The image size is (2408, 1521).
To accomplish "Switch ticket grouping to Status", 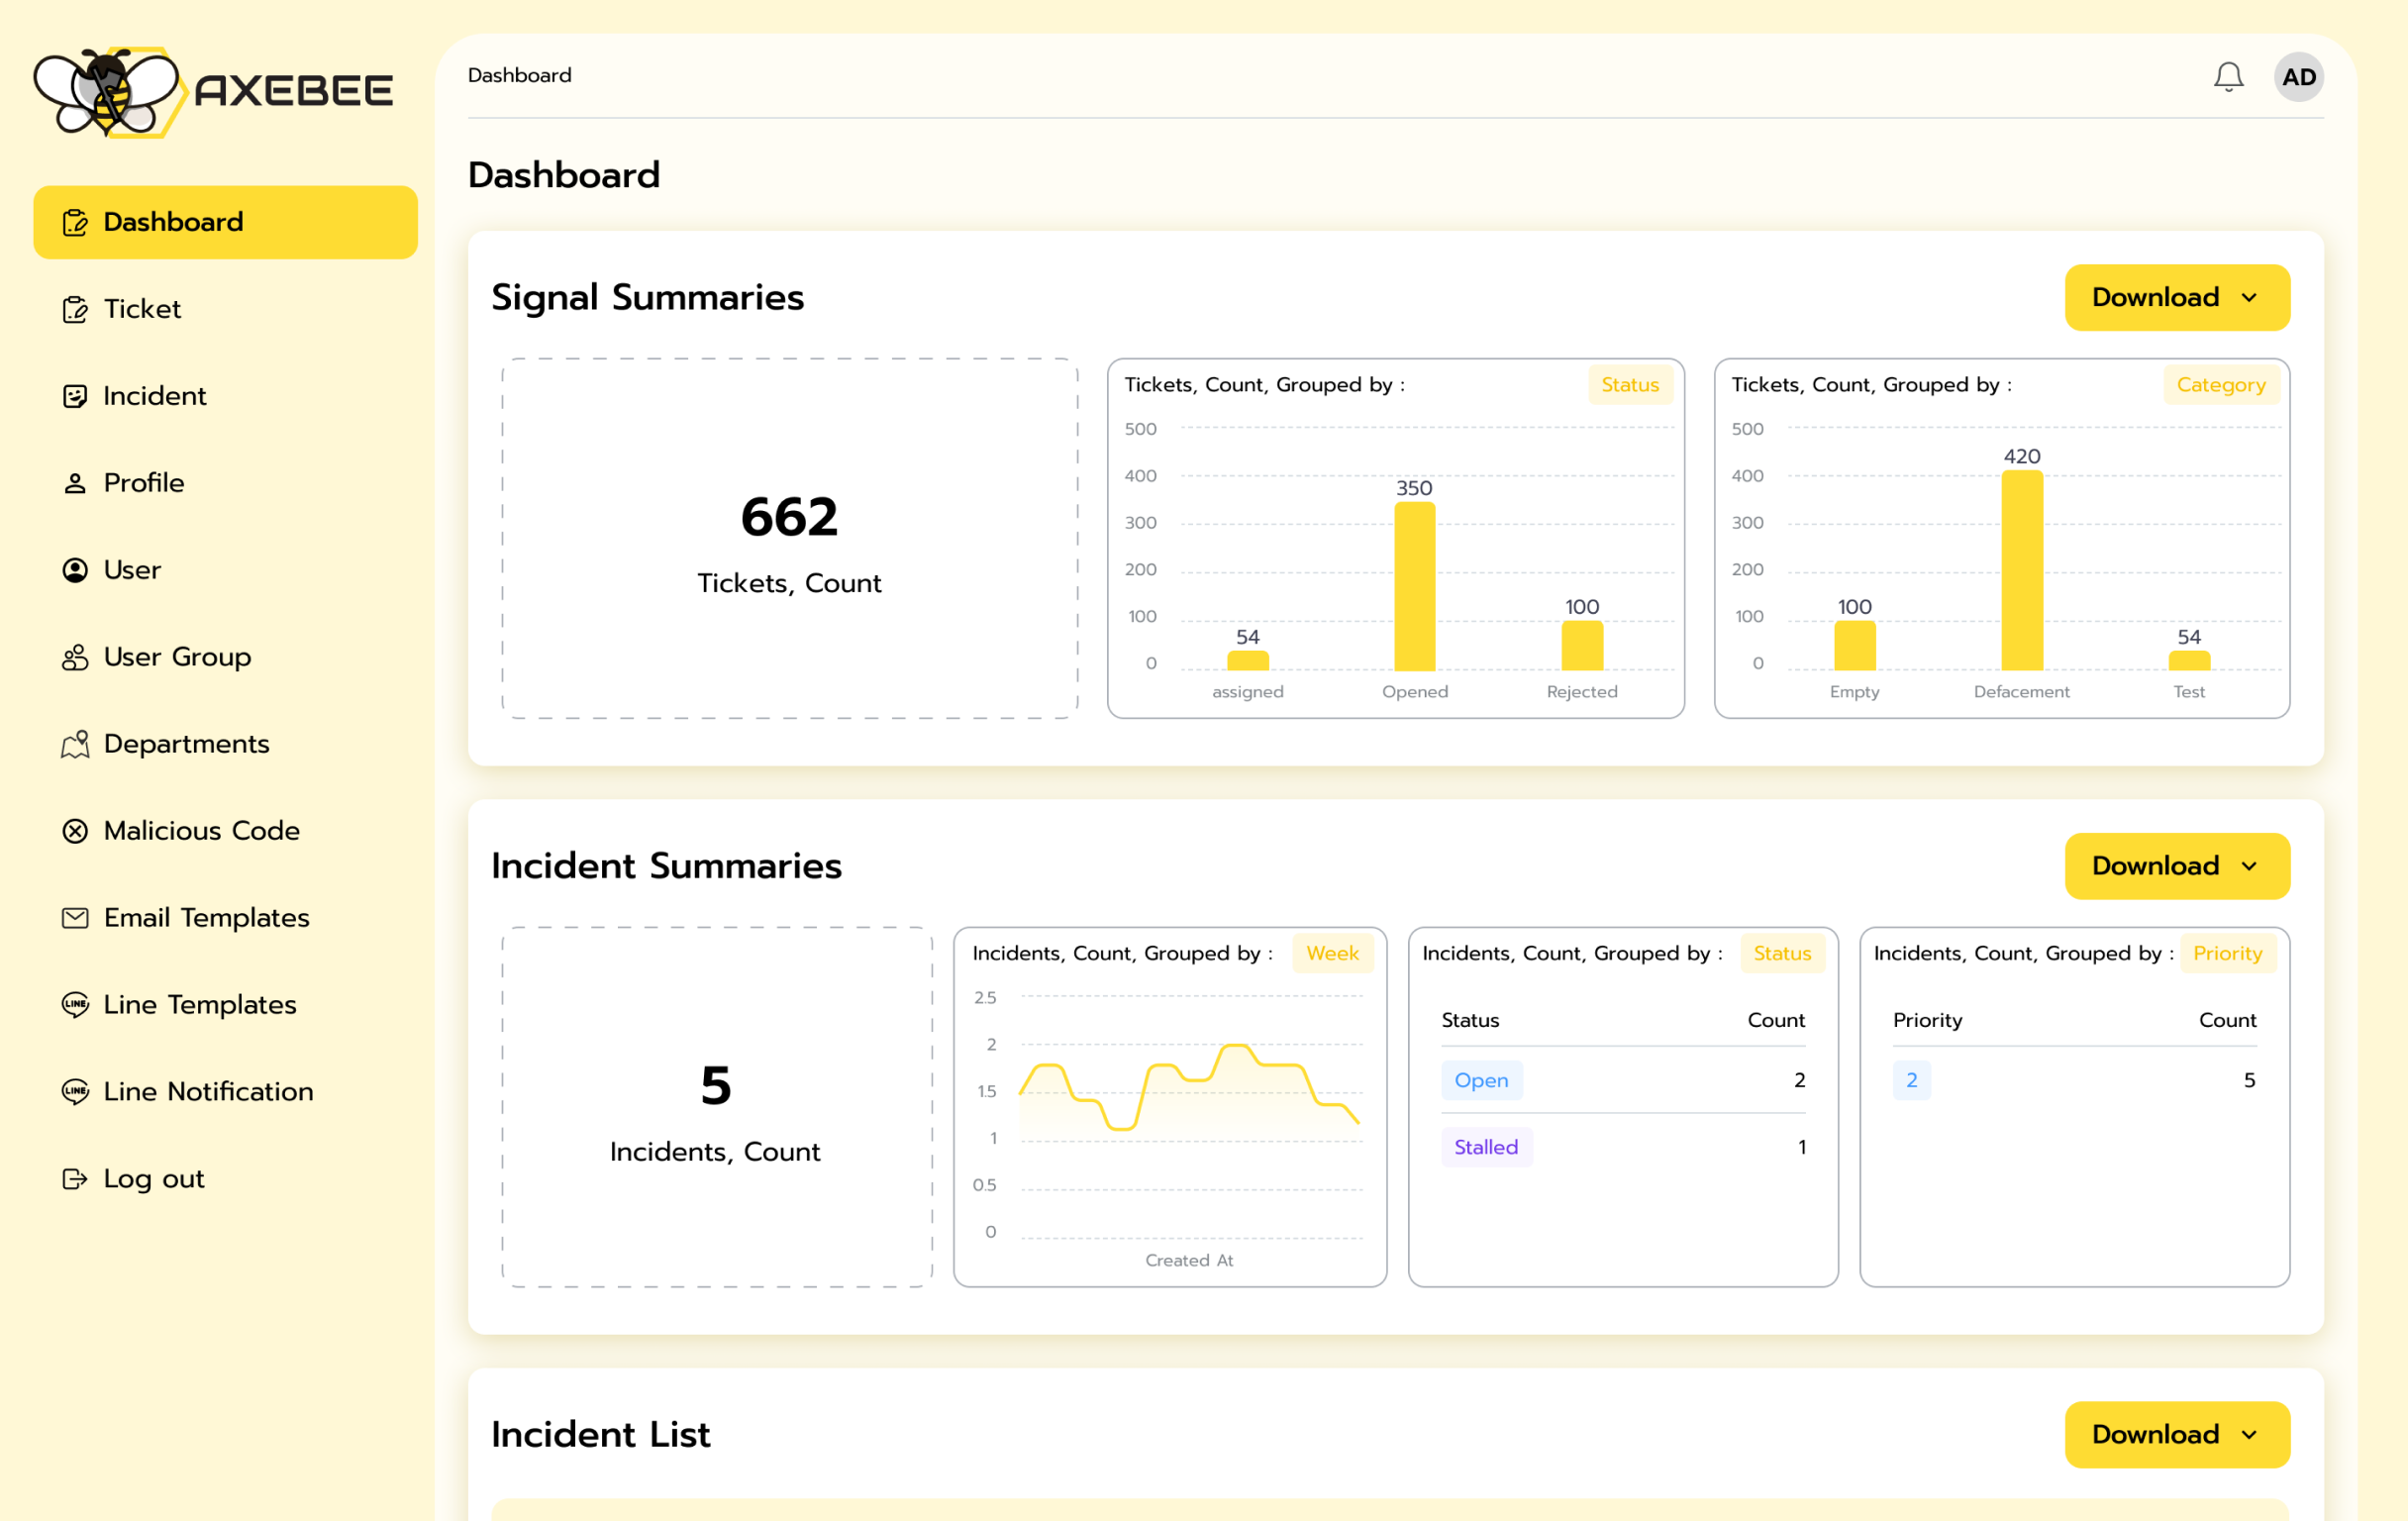I will (1630, 384).
